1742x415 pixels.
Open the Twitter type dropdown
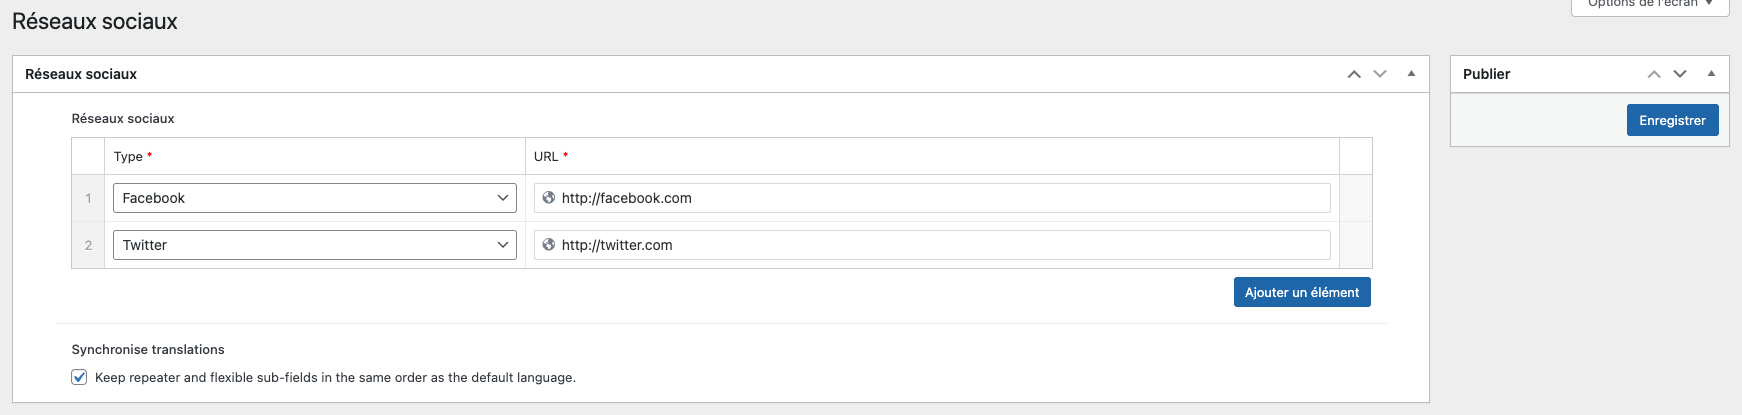point(314,245)
